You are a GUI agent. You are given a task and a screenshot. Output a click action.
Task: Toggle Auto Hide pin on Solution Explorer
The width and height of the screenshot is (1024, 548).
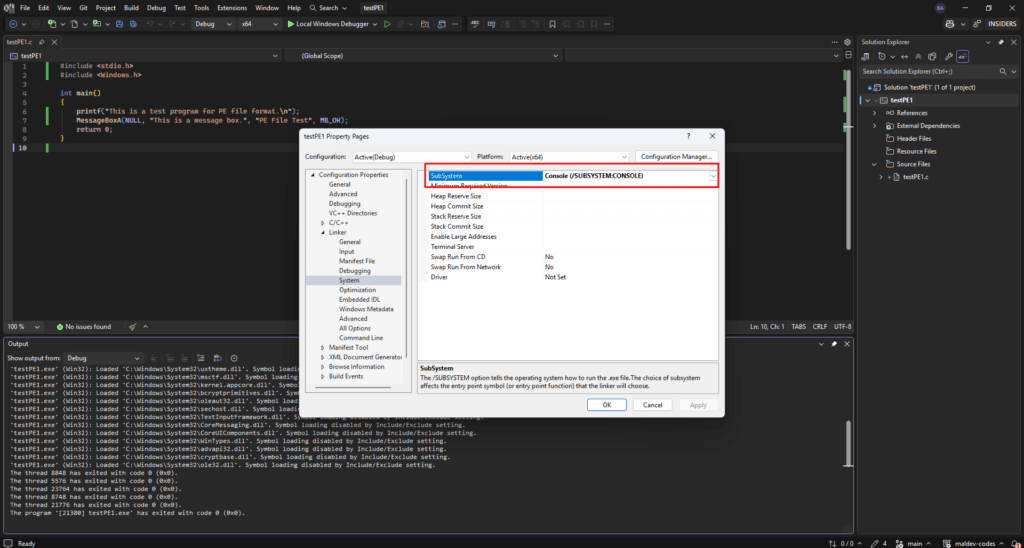coord(1003,41)
